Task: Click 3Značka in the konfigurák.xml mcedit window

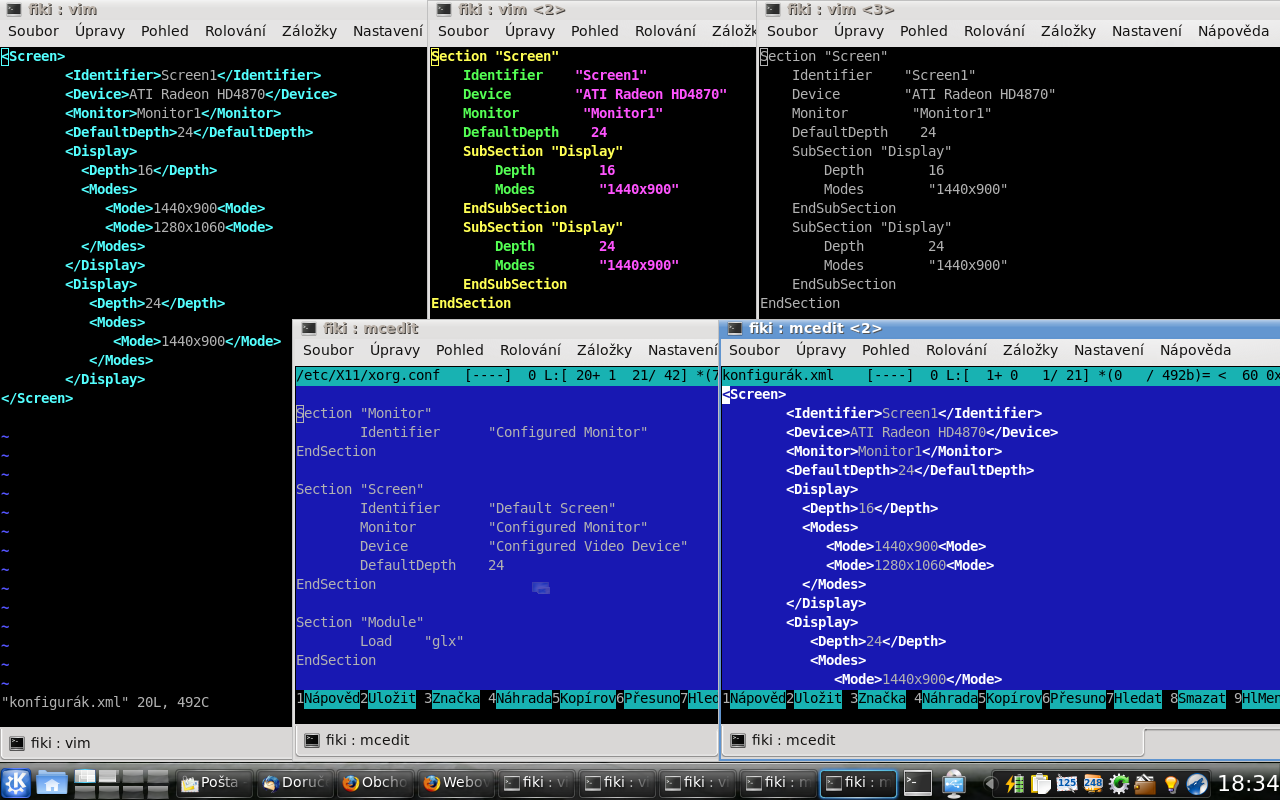Action: click(x=878, y=698)
